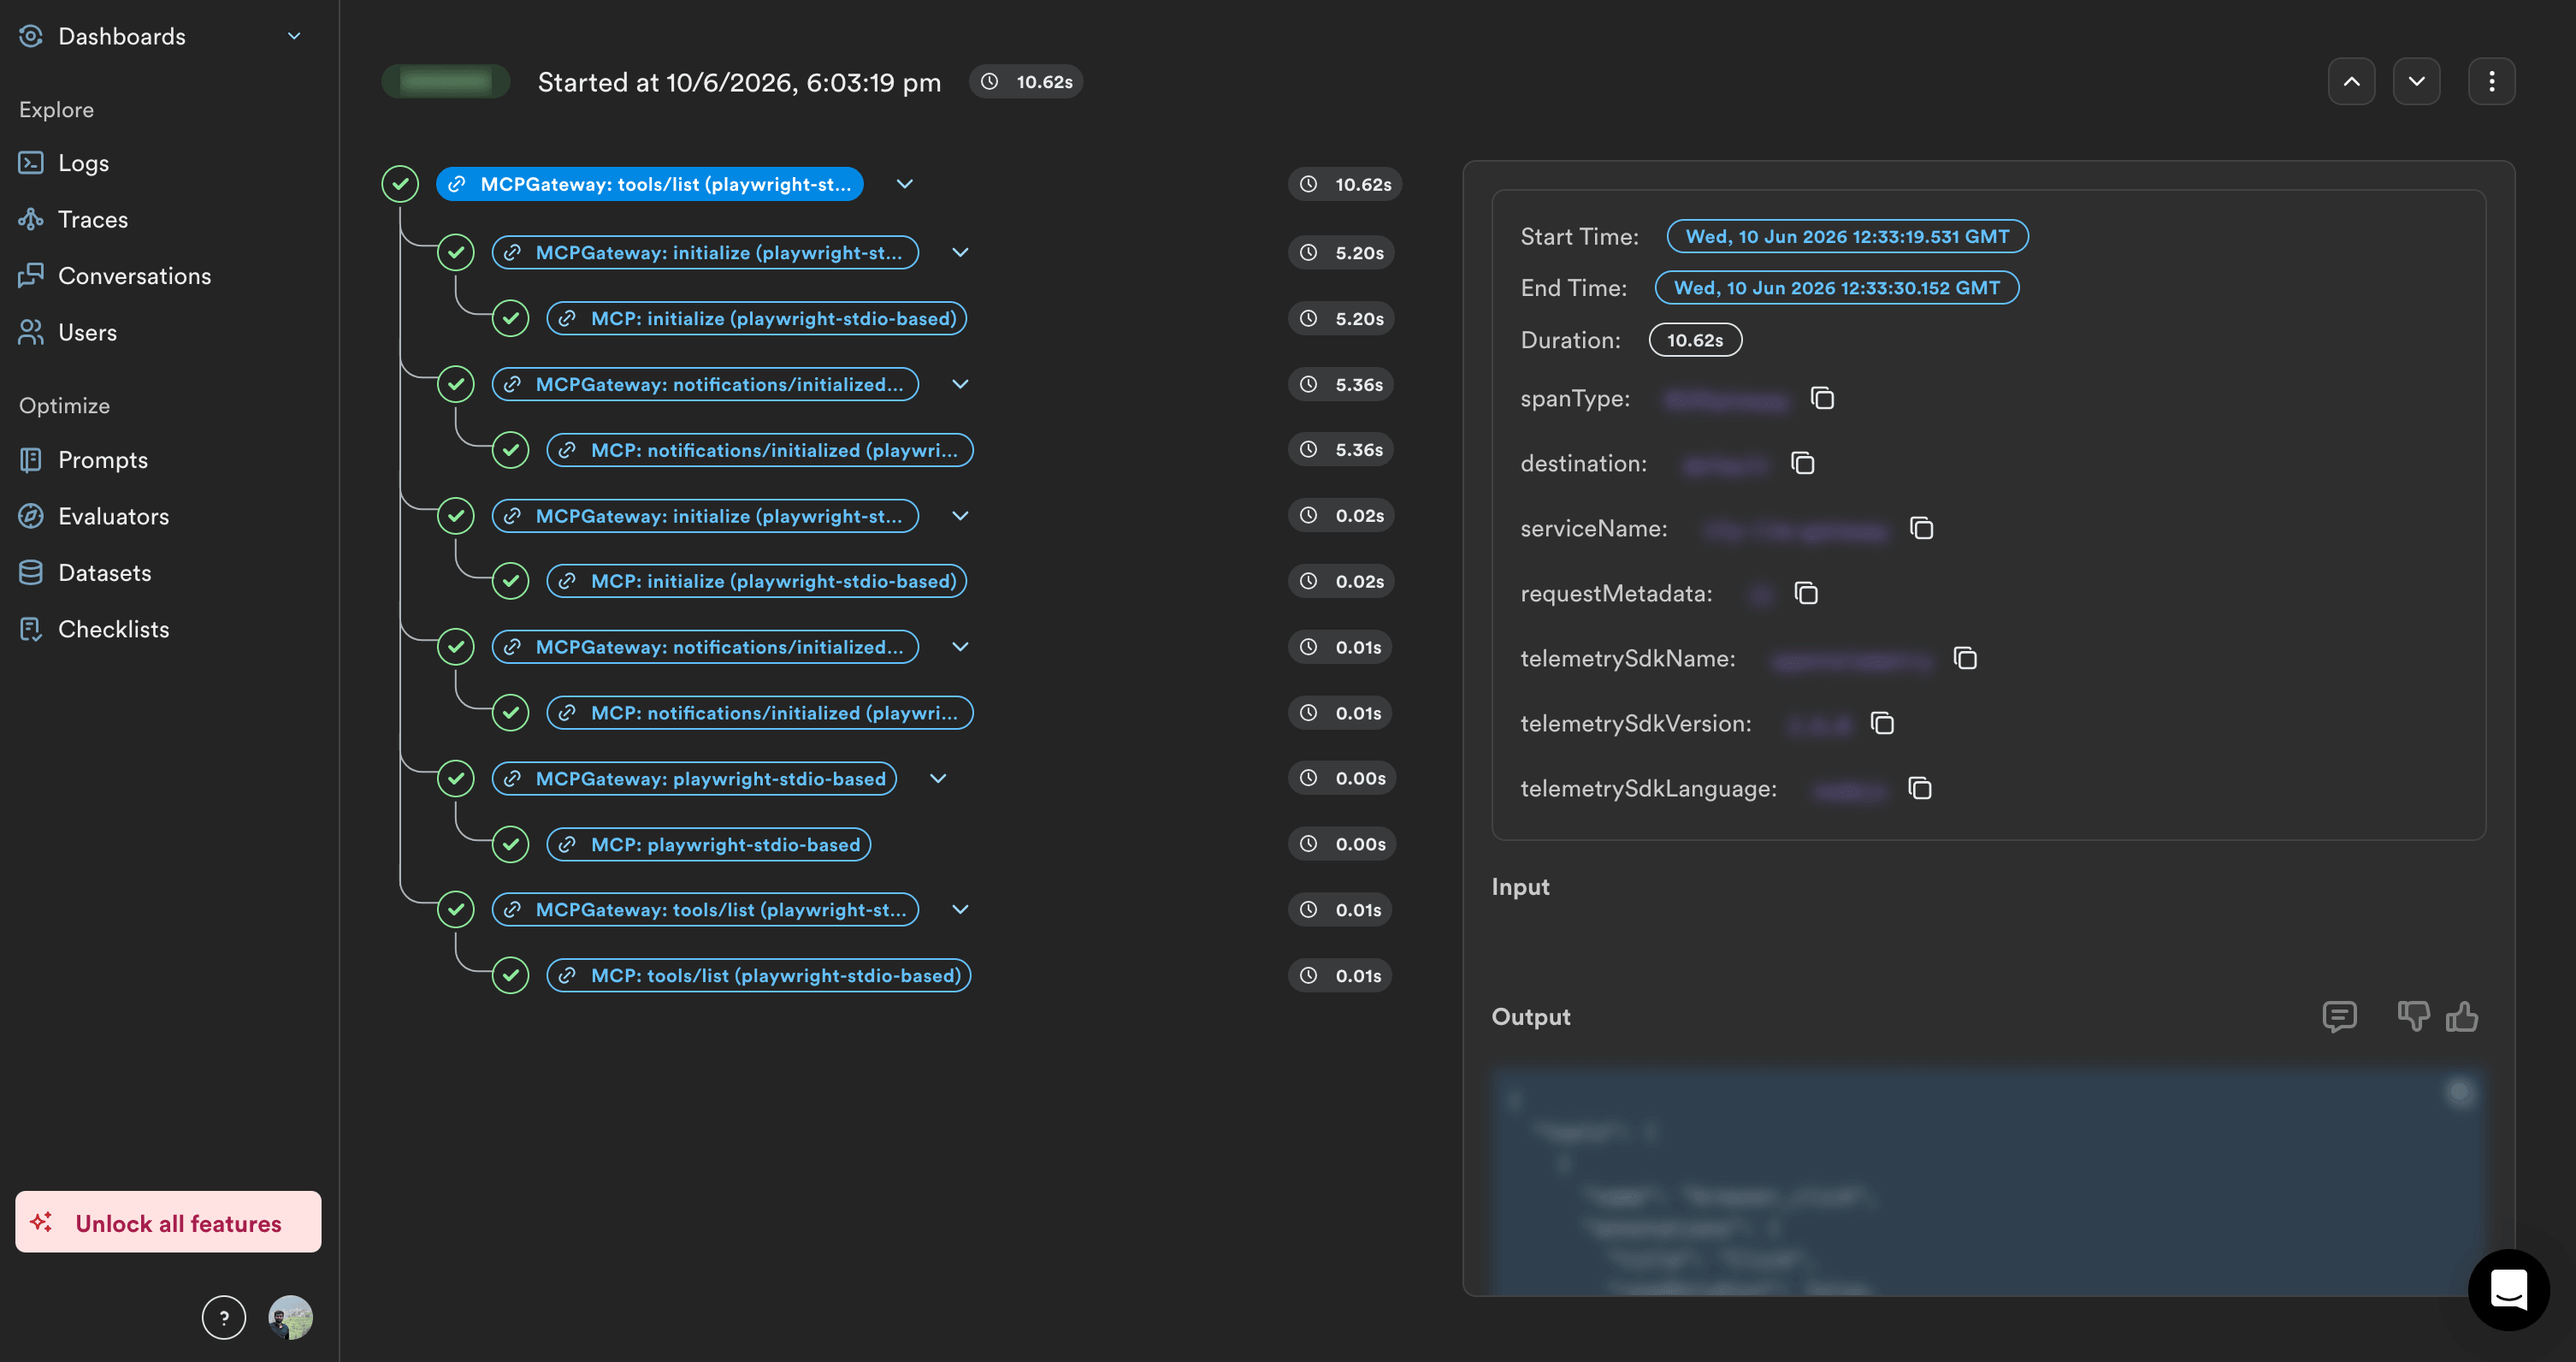This screenshot has width=2576, height=1362.
Task: Select MCP: notifications/initialized span with 0.01s
Action: coord(760,713)
